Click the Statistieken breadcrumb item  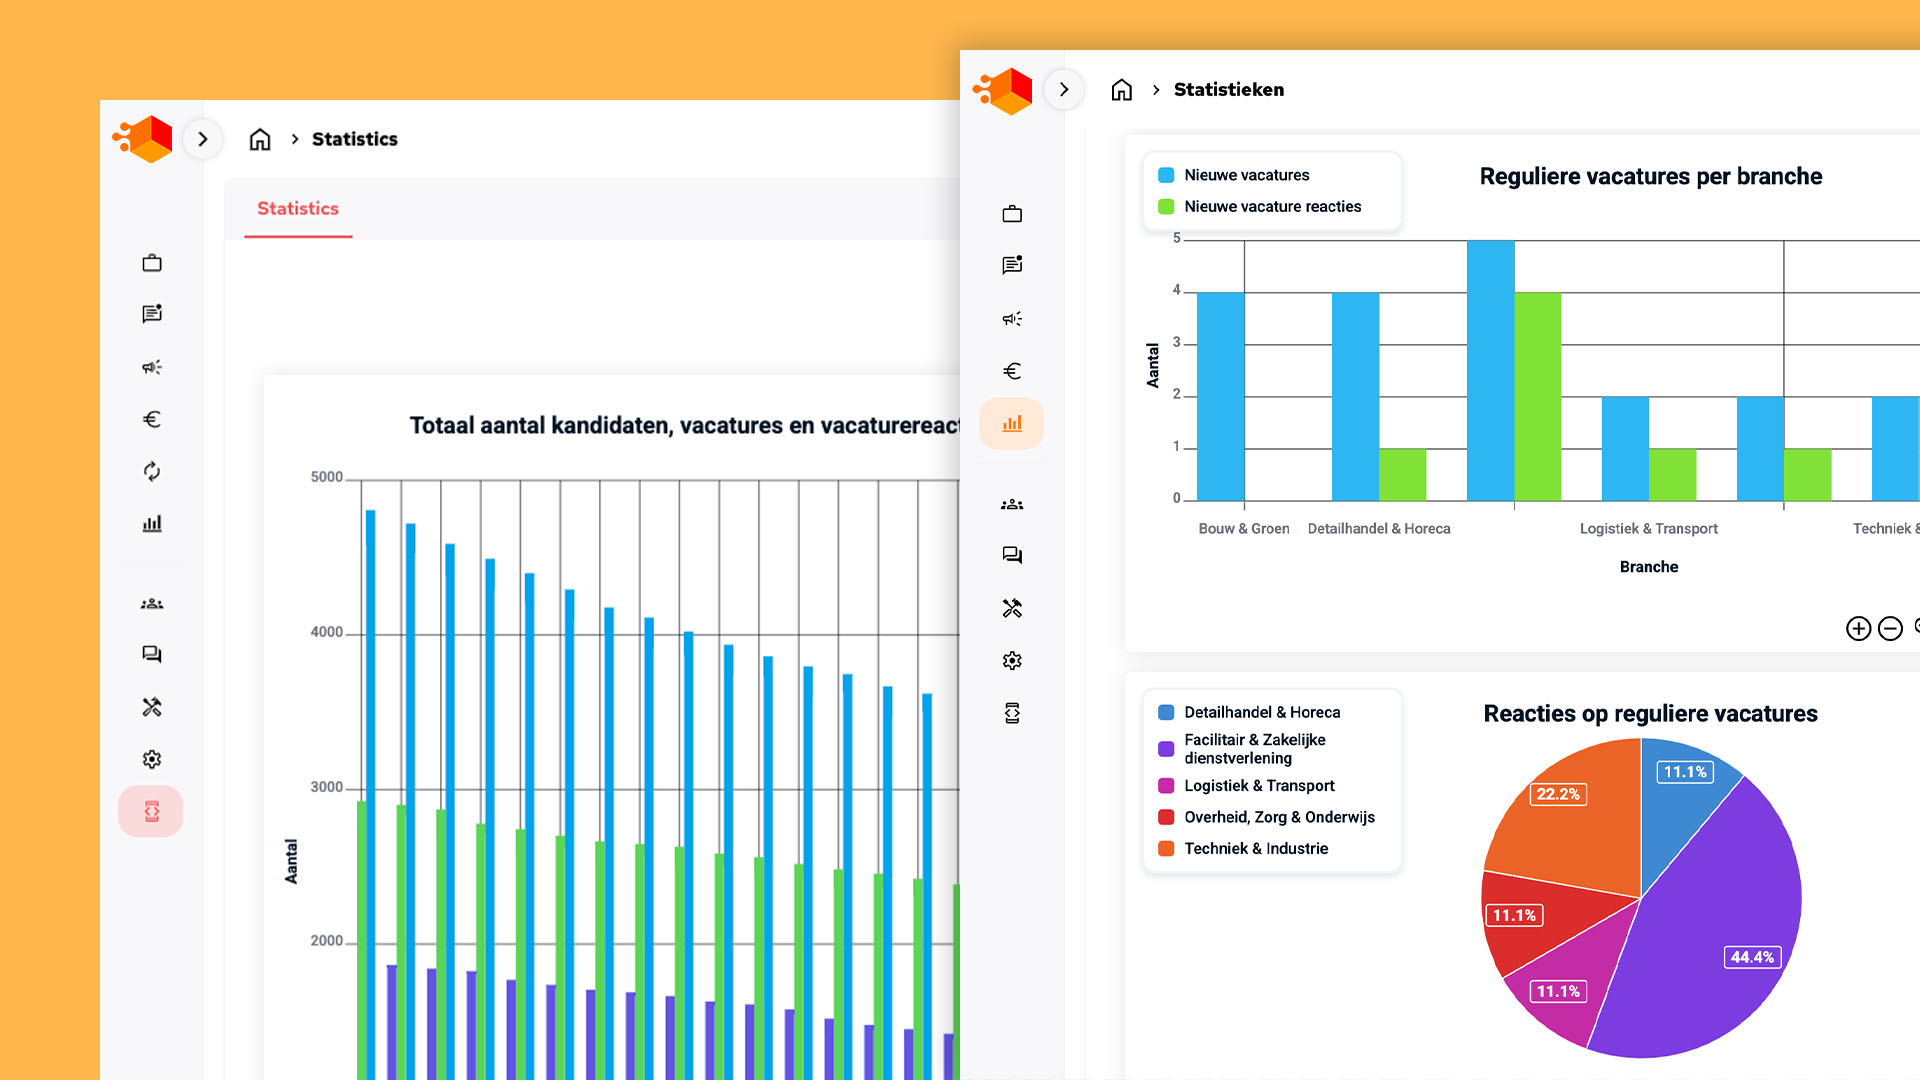1228,90
